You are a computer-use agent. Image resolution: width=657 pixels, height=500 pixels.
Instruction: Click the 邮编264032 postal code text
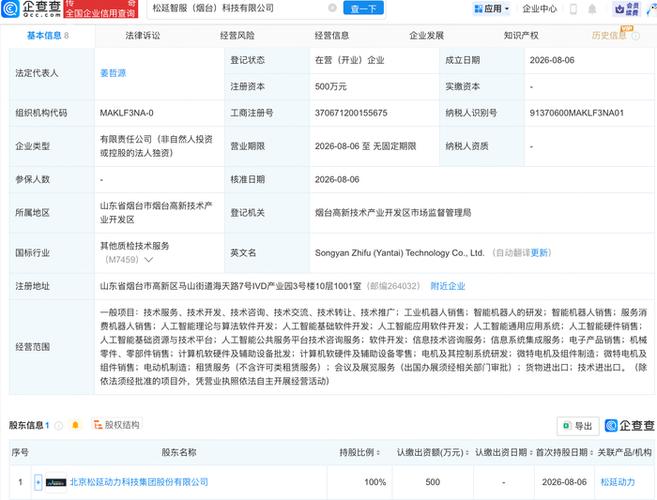[393, 286]
